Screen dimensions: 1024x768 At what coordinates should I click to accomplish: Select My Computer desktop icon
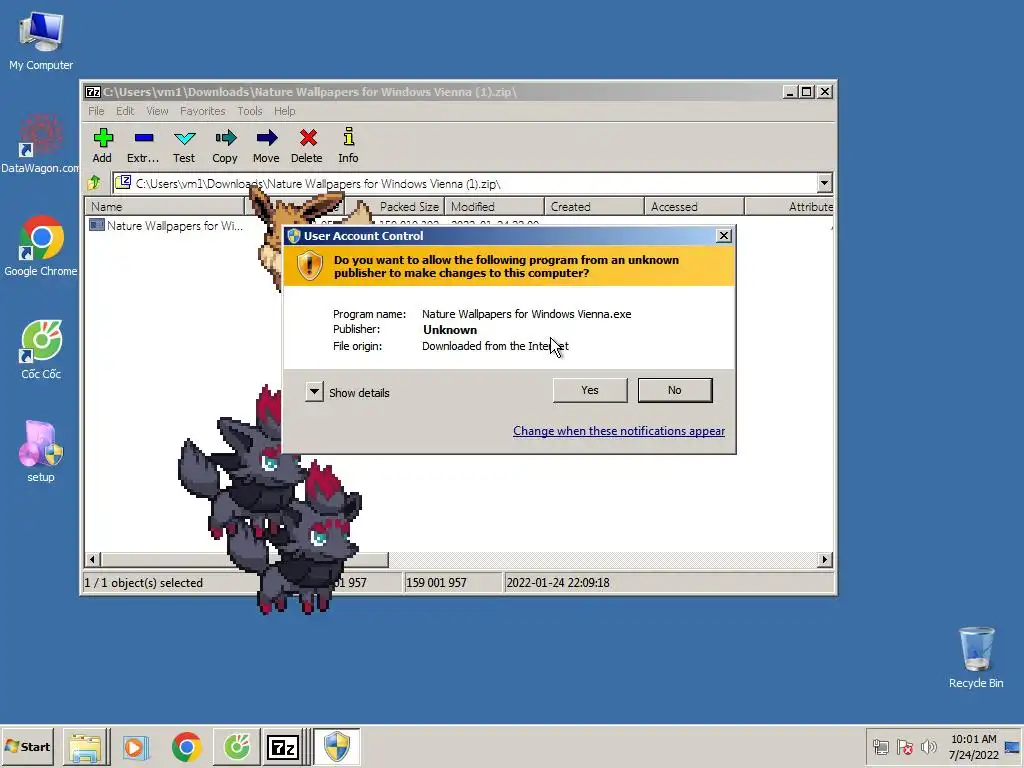tap(41, 40)
